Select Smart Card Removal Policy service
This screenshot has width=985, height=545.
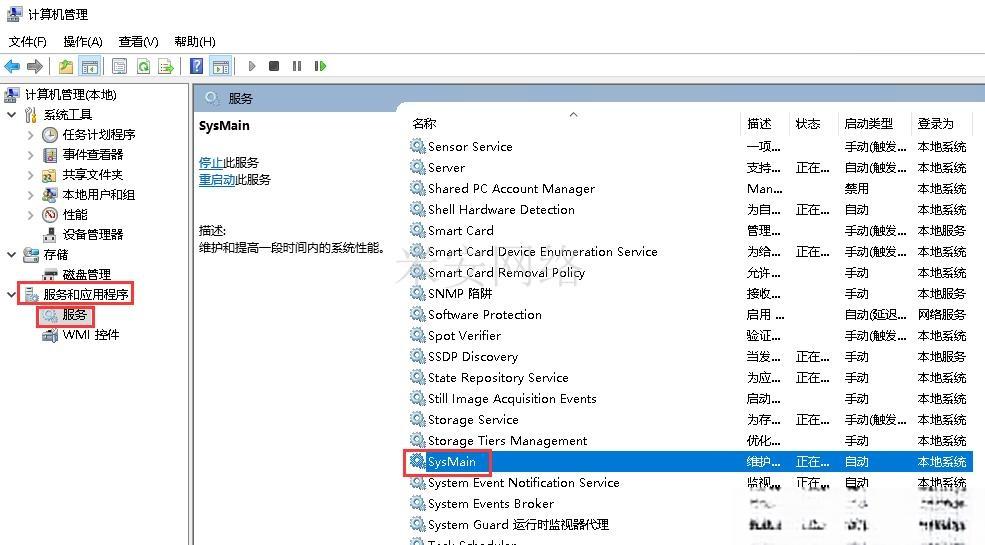[x=690, y=272]
